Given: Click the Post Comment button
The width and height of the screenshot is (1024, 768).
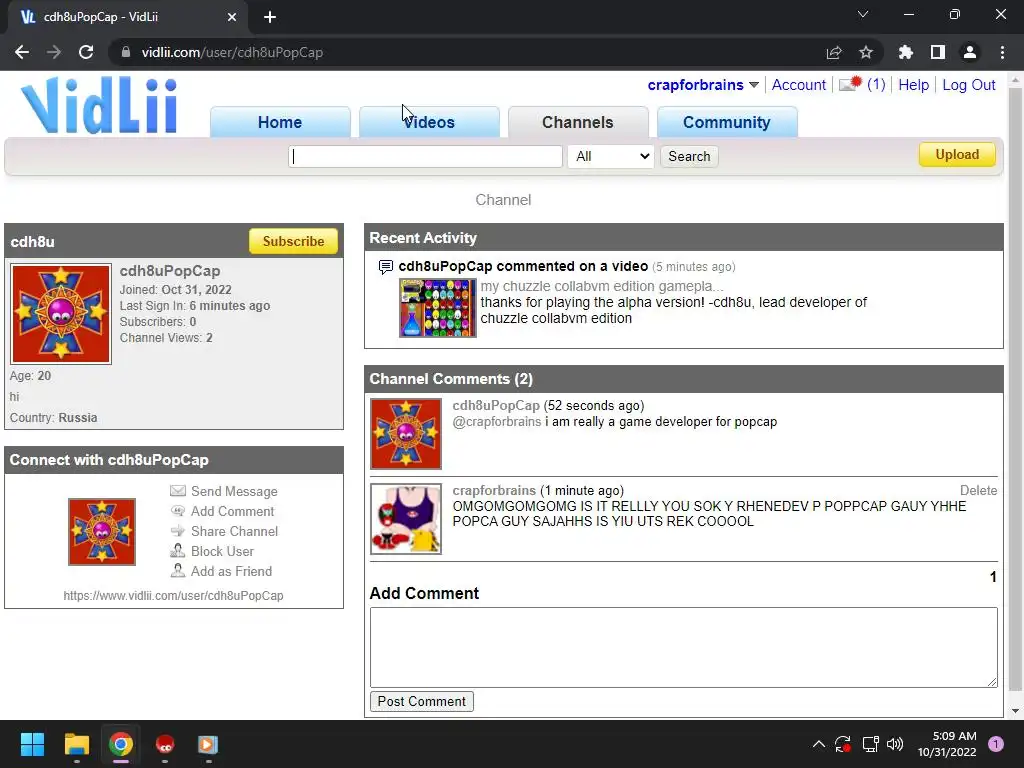Looking at the screenshot, I should tap(421, 701).
